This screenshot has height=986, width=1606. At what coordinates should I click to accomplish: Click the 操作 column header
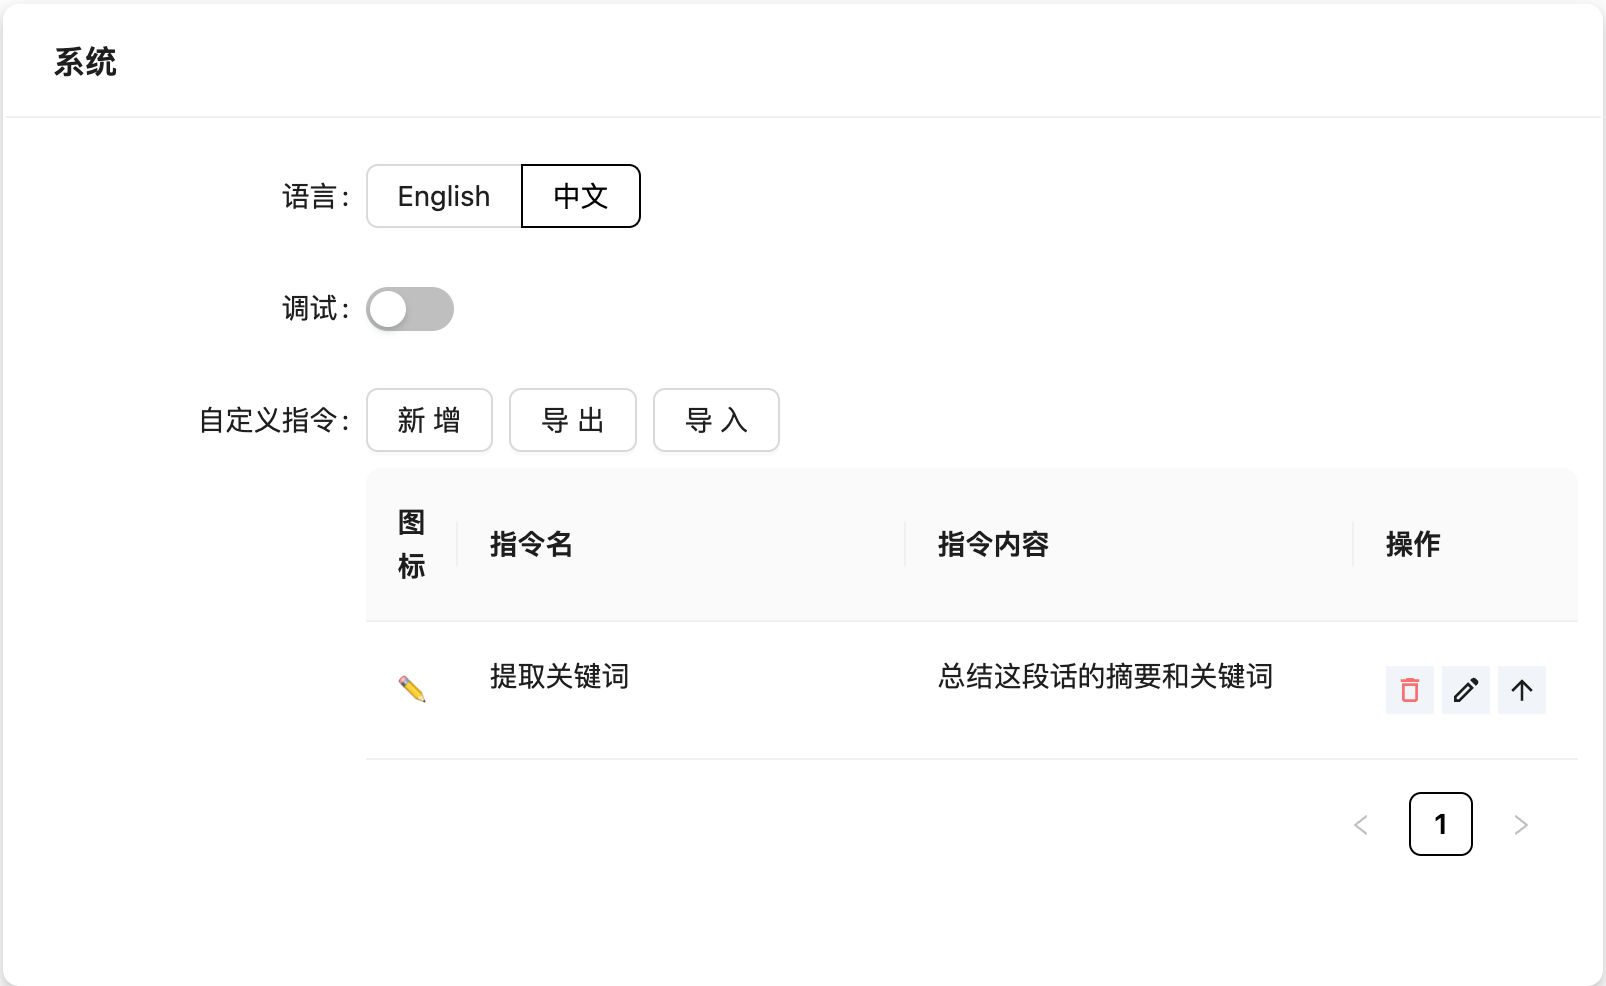pyautogui.click(x=1412, y=544)
